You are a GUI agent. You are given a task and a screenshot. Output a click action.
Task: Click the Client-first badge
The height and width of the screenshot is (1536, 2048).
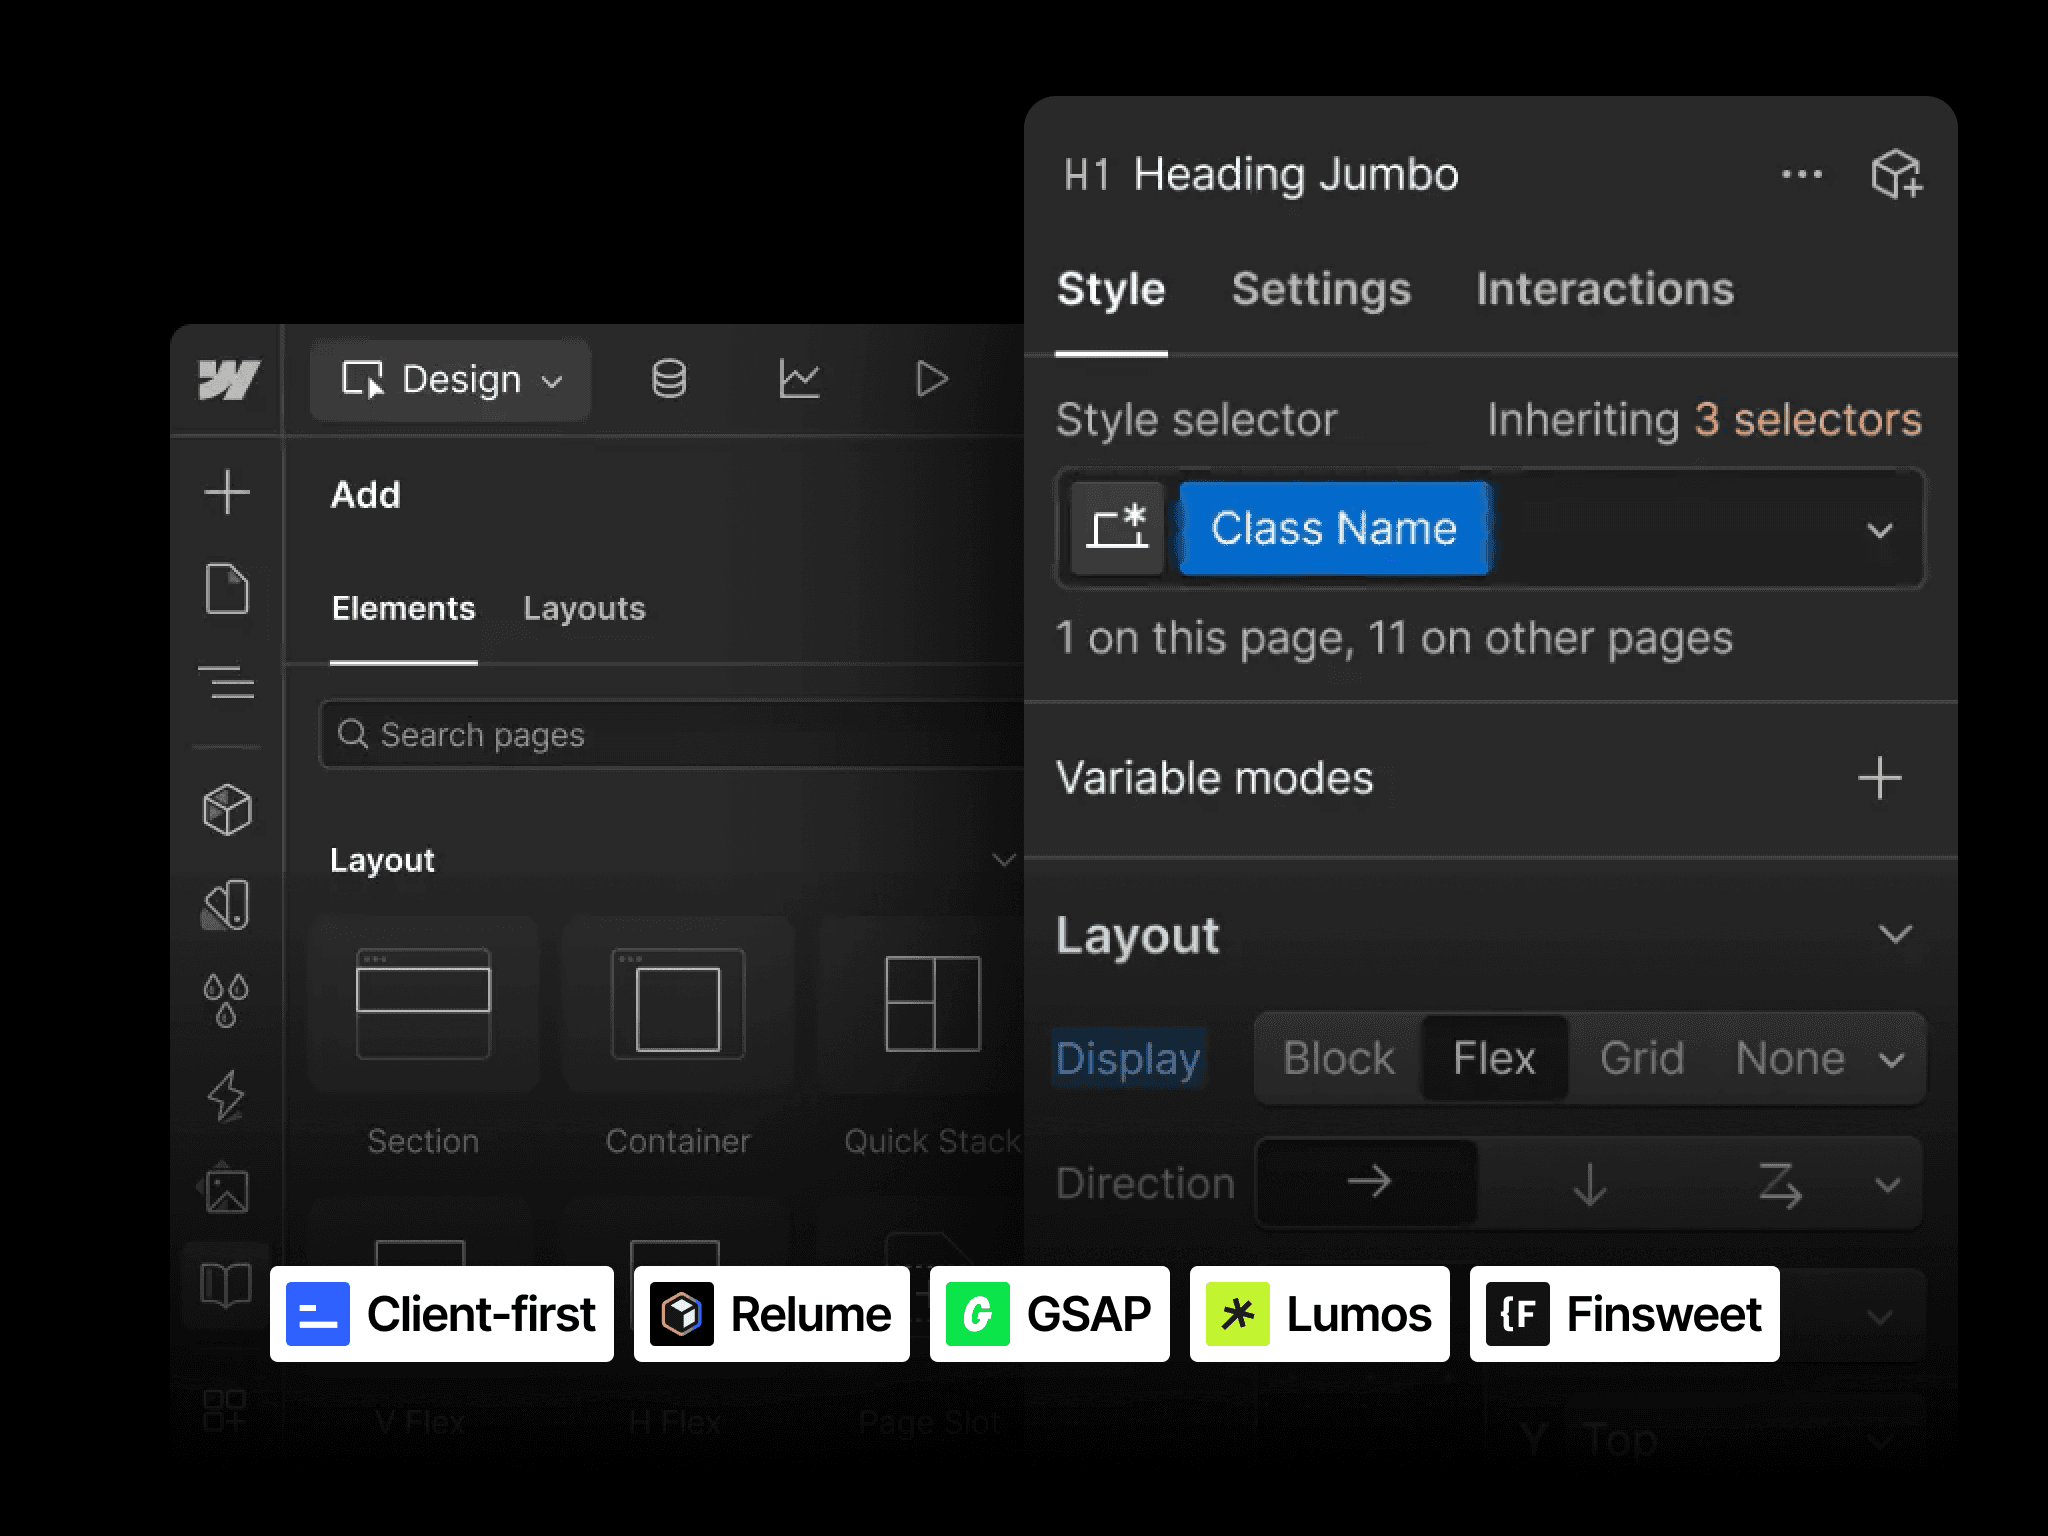(442, 1314)
